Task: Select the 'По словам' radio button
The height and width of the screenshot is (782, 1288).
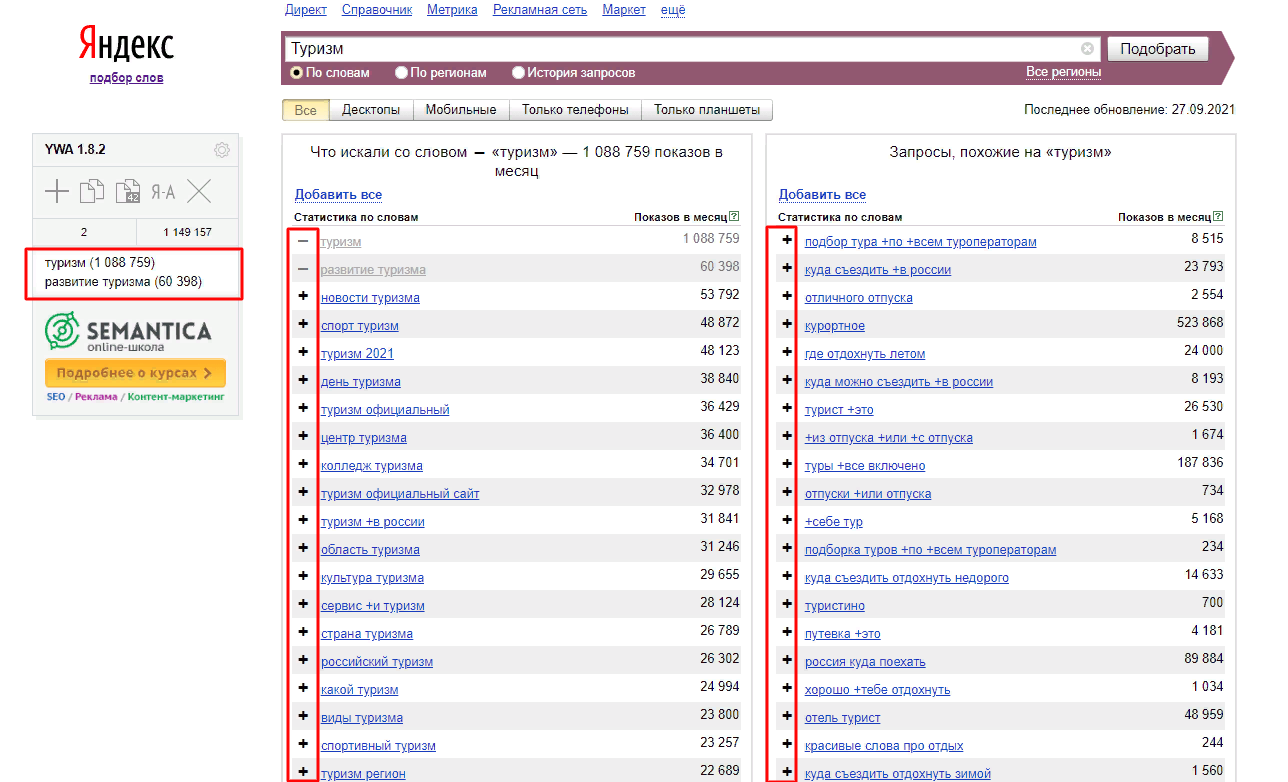Action: (x=297, y=72)
